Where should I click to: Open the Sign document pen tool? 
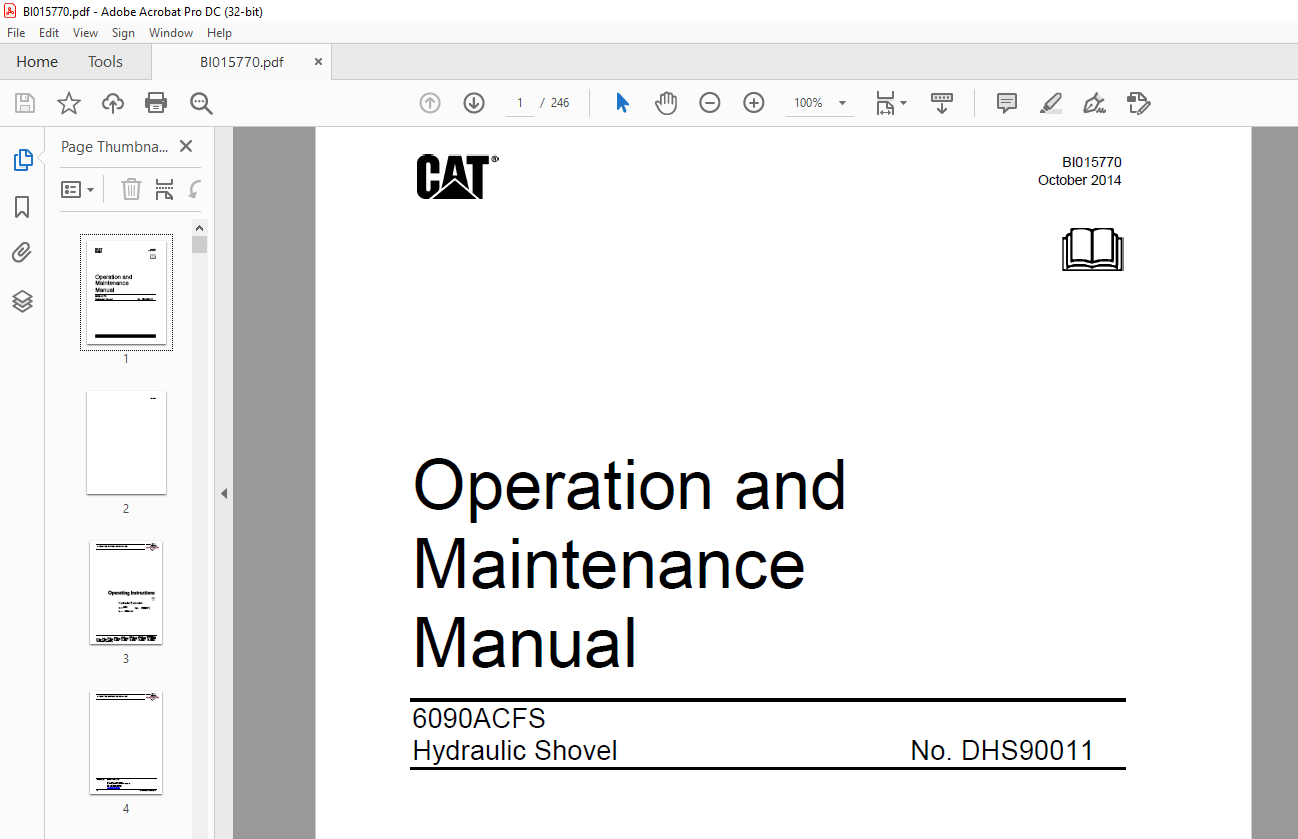coord(1095,103)
